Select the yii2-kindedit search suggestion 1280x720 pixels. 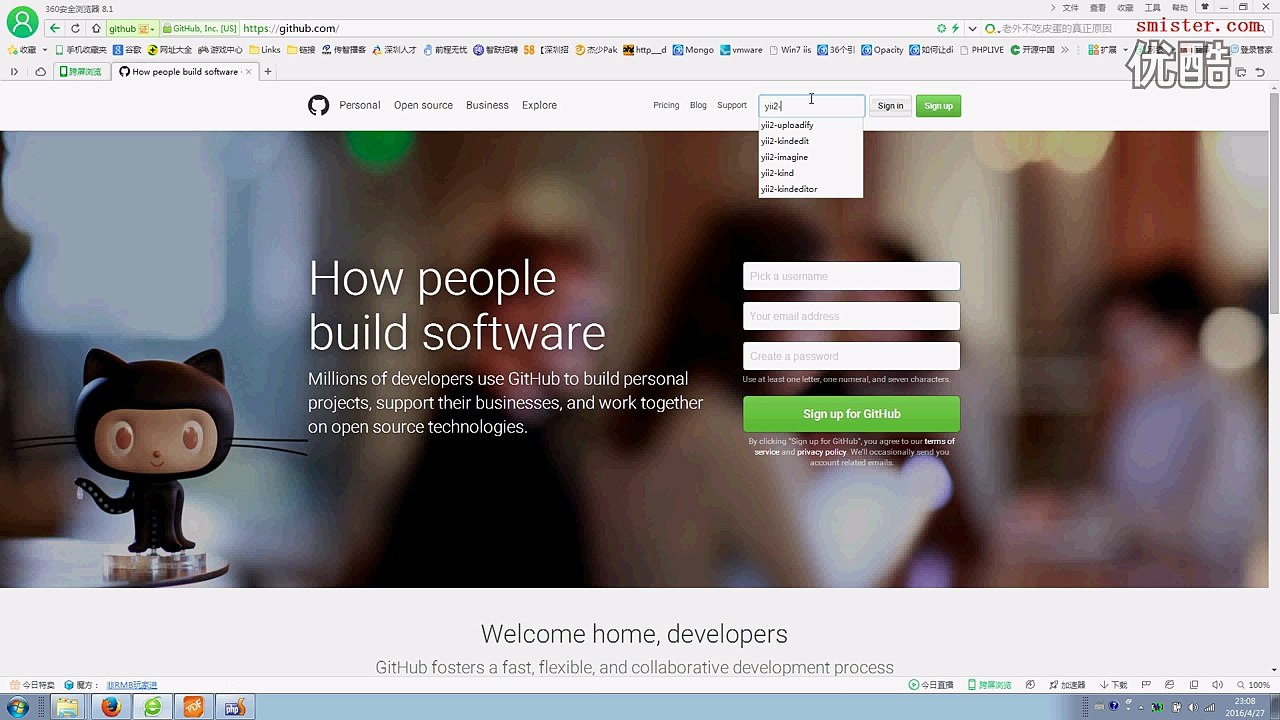pyautogui.click(x=810, y=141)
